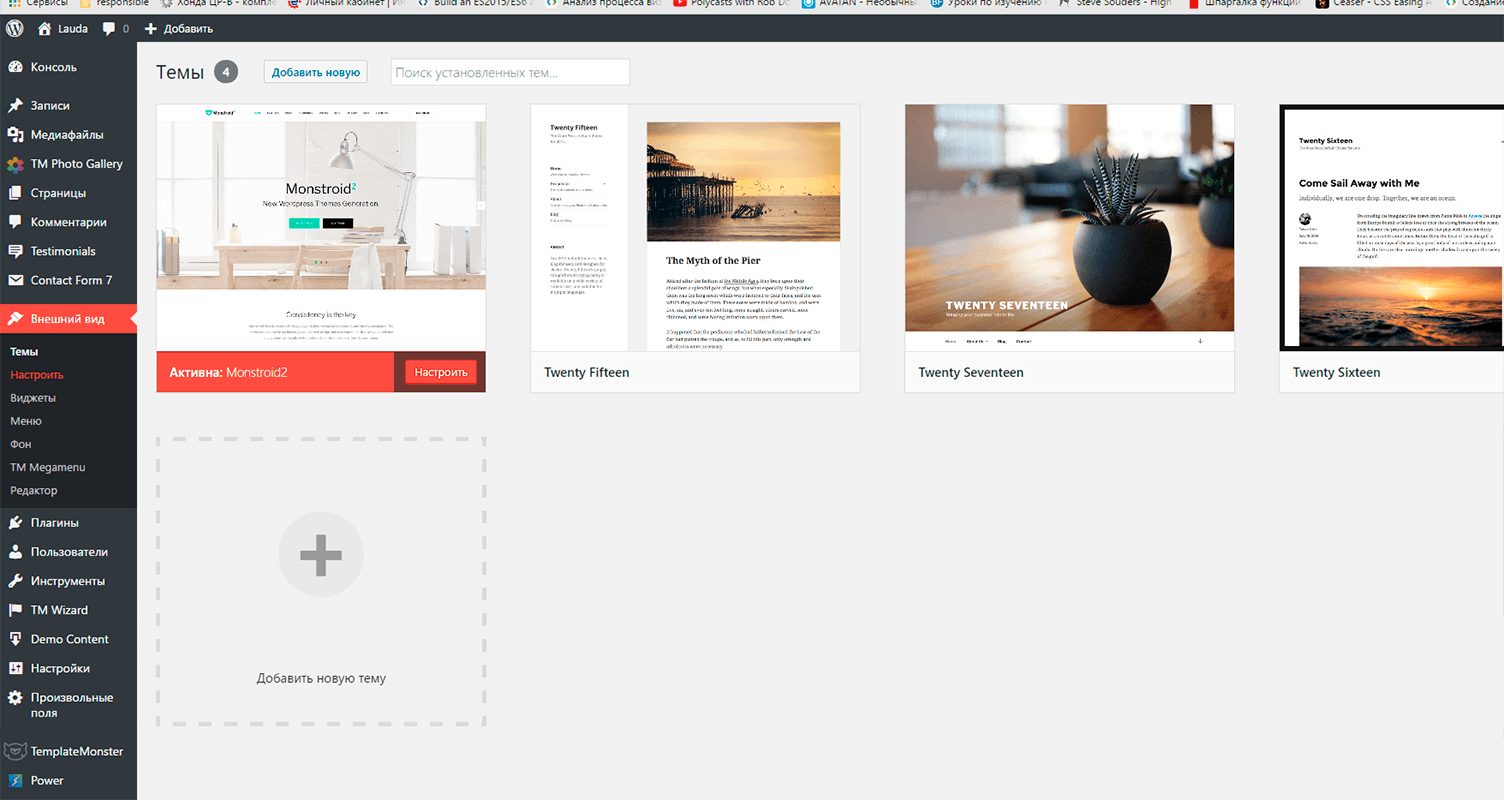The image size is (1504, 800).
Task: Open Фон submenu link
Action: (21, 444)
